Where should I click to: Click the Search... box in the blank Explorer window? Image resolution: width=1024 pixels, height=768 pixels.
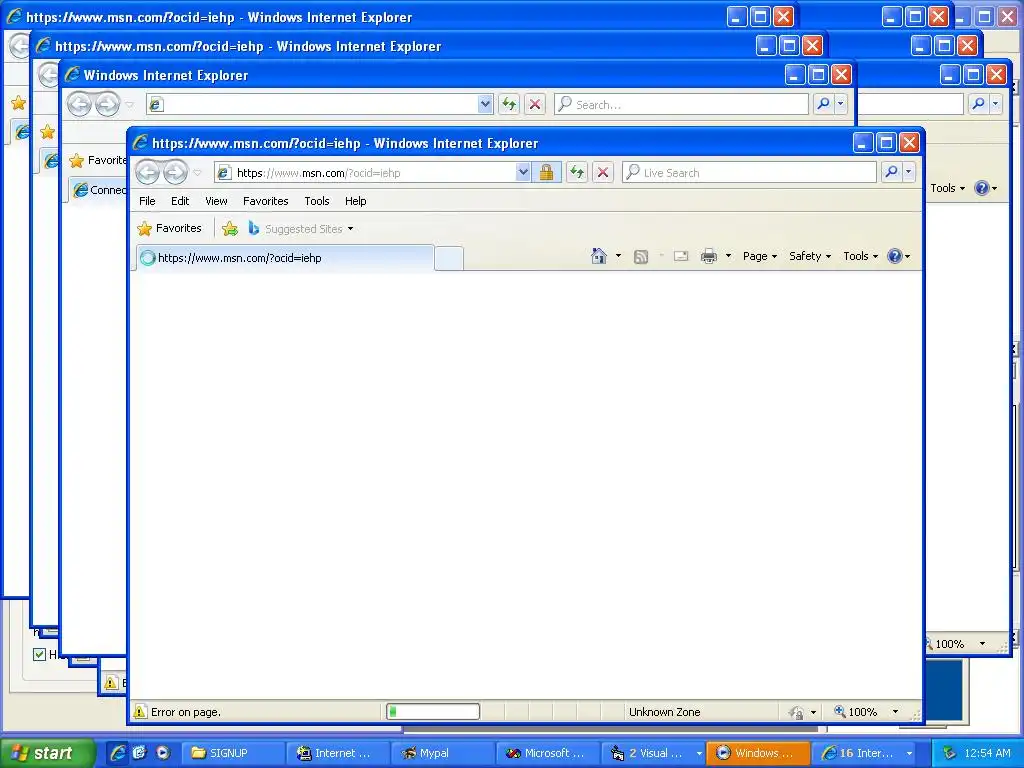pyautogui.click(x=681, y=104)
